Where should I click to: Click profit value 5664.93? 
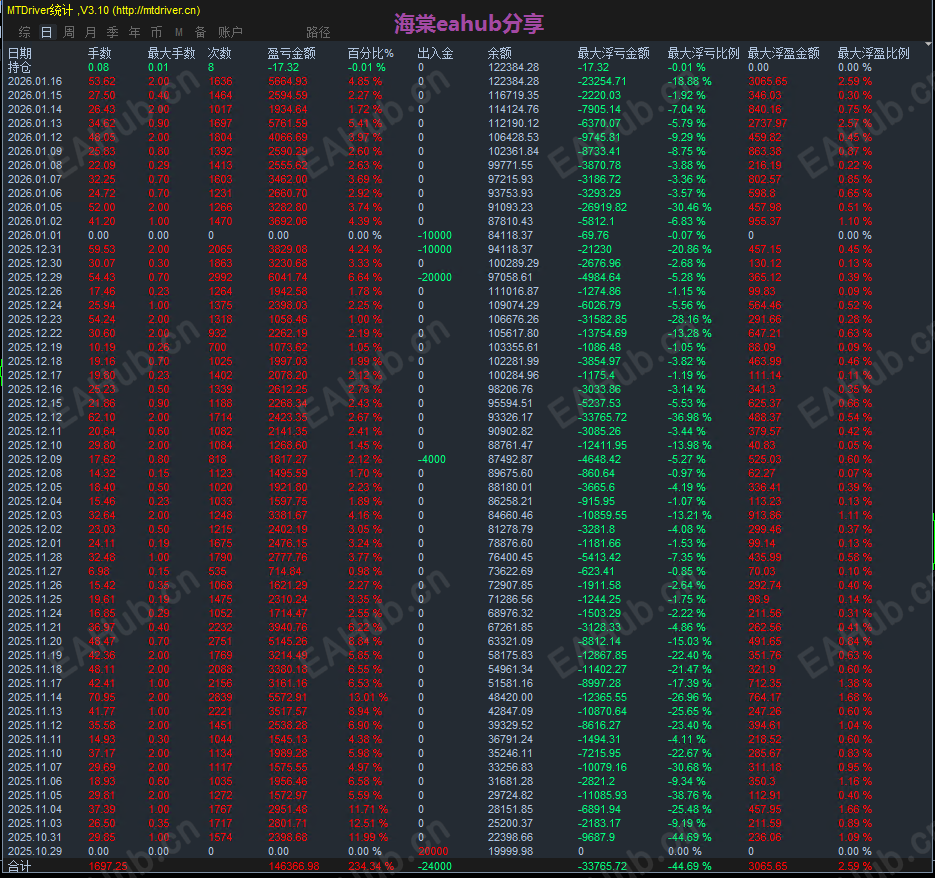[288, 81]
